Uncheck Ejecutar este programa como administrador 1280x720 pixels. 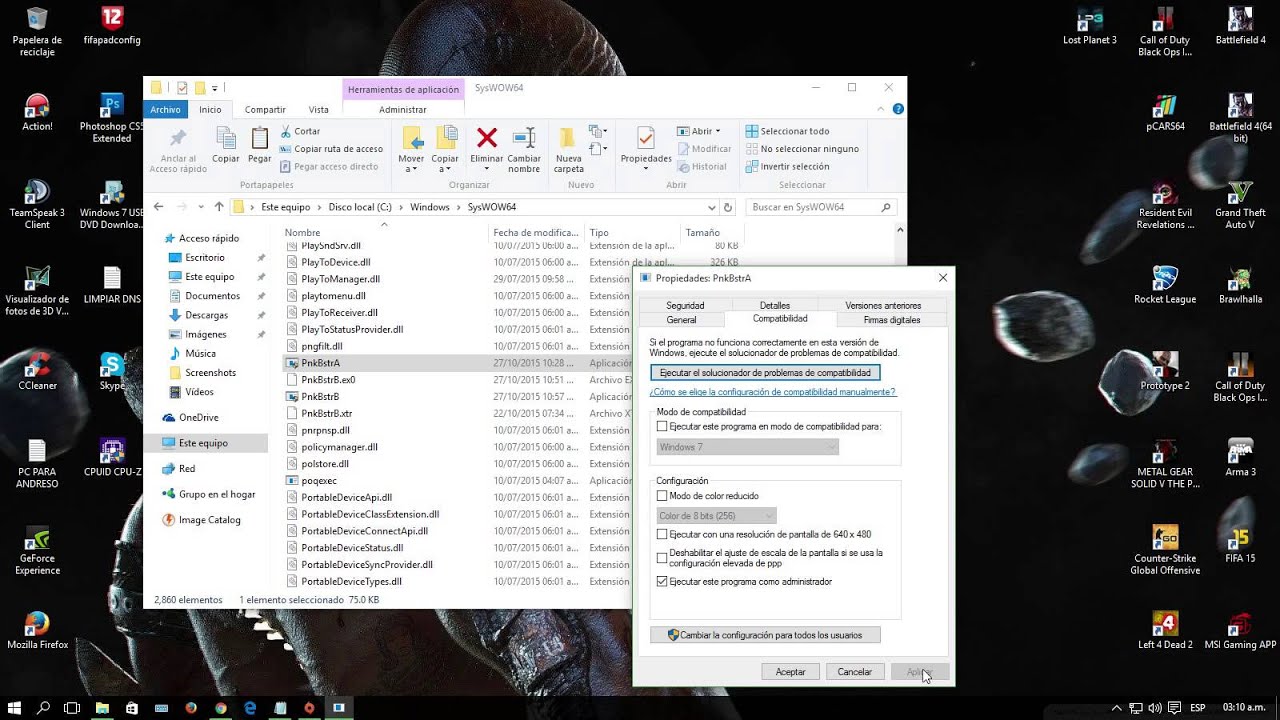[663, 581]
